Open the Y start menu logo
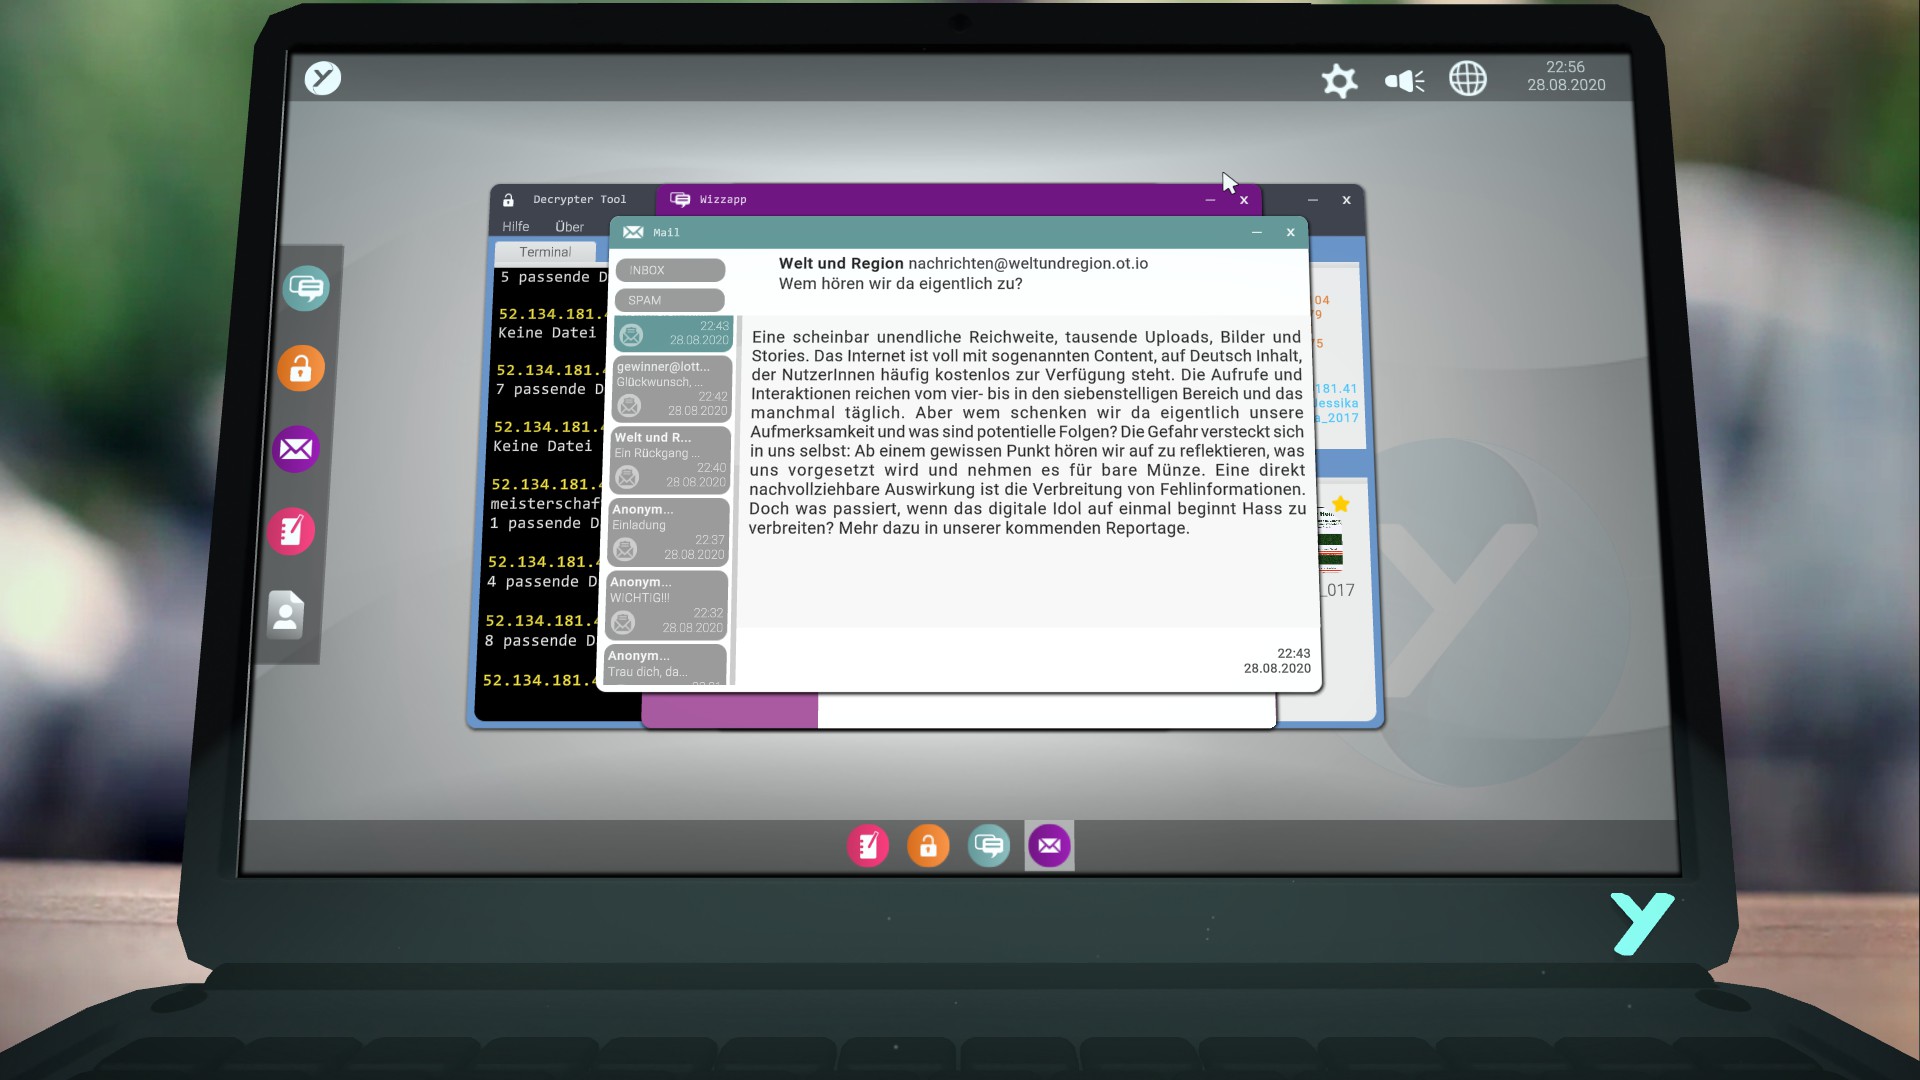The width and height of the screenshot is (1920, 1080). [323, 78]
